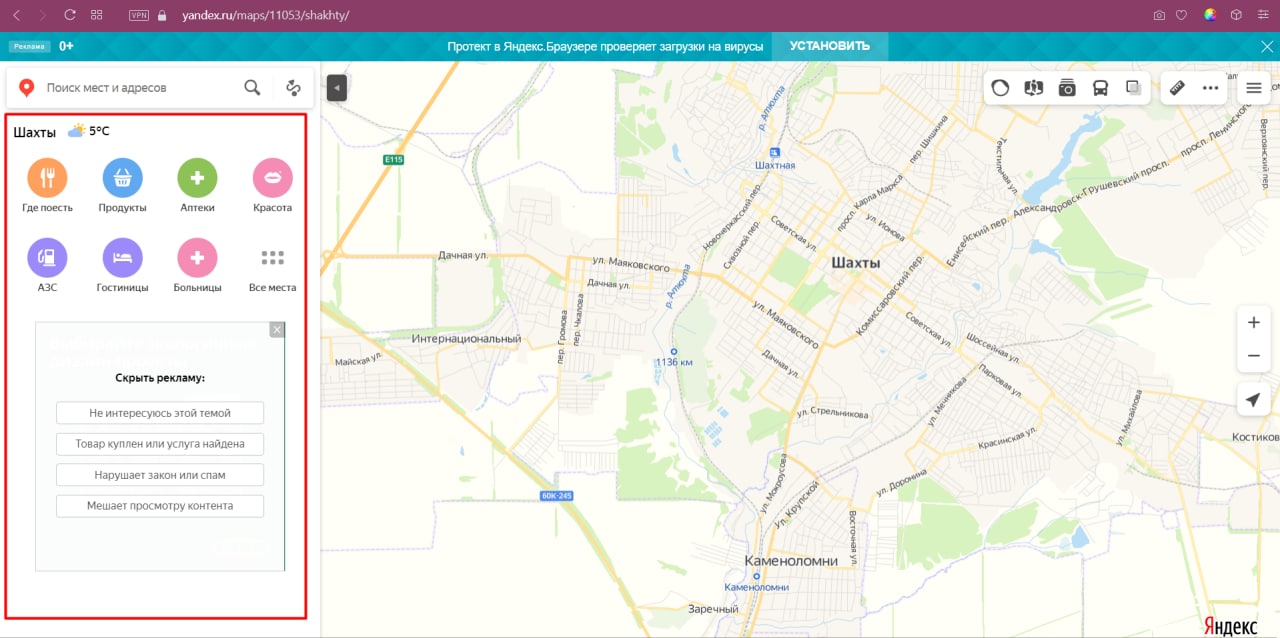Screen dimensions: 1280x638
Task: Click the Шахтная railway station marker
Action: pos(775,153)
